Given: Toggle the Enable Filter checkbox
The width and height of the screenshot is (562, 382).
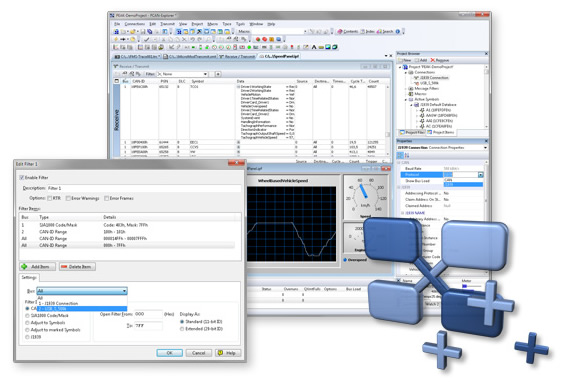Looking at the screenshot, I should 22,177.
